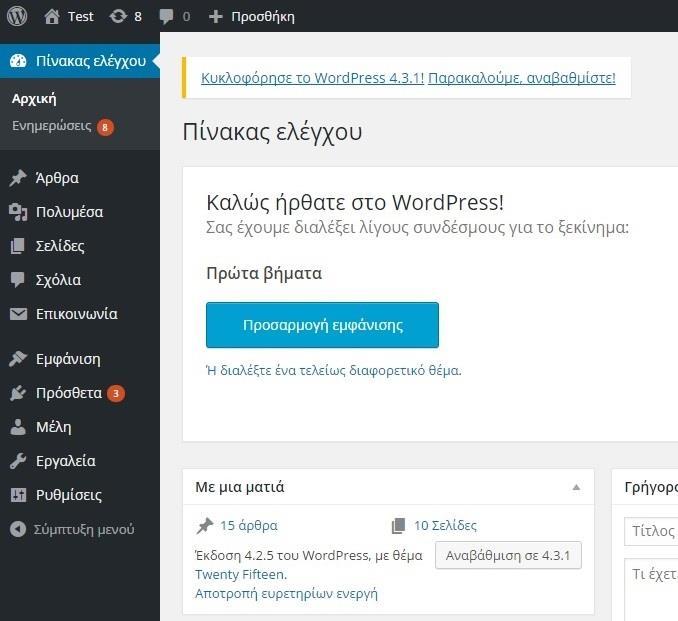The height and width of the screenshot is (621, 678).
Task: Click the media icon next to Πολυμέσα
Action: pos(18,212)
